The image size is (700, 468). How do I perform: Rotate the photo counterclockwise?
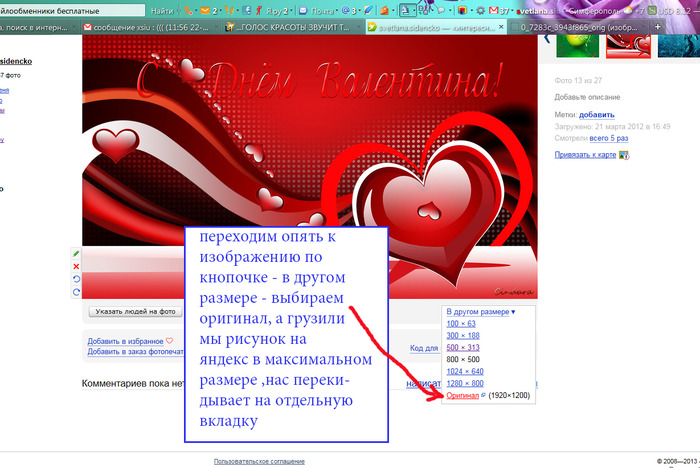pos(76,280)
